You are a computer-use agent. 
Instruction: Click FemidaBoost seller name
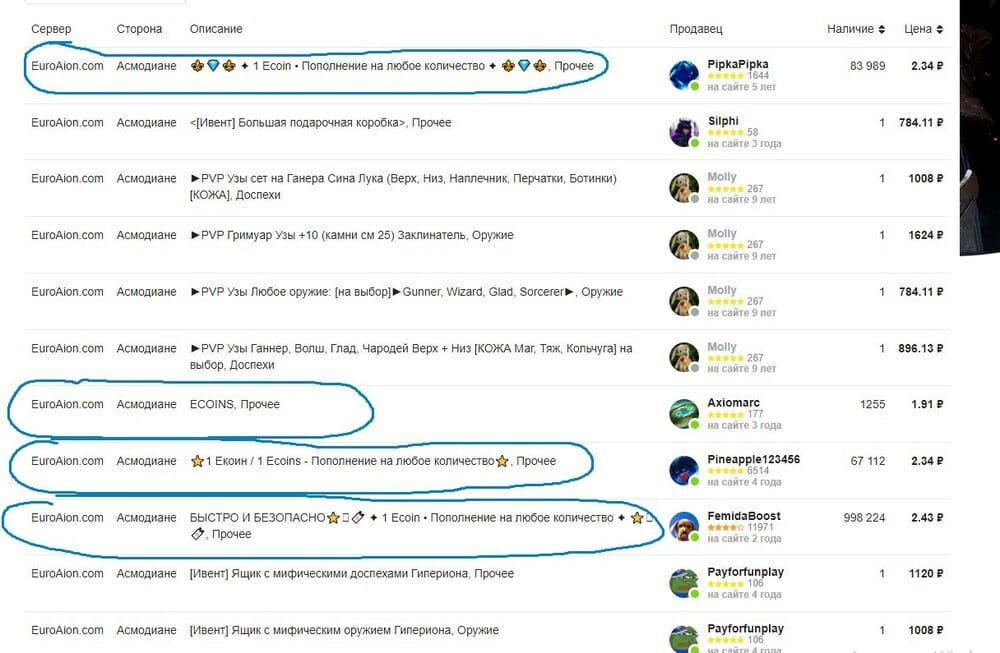[x=744, y=516]
